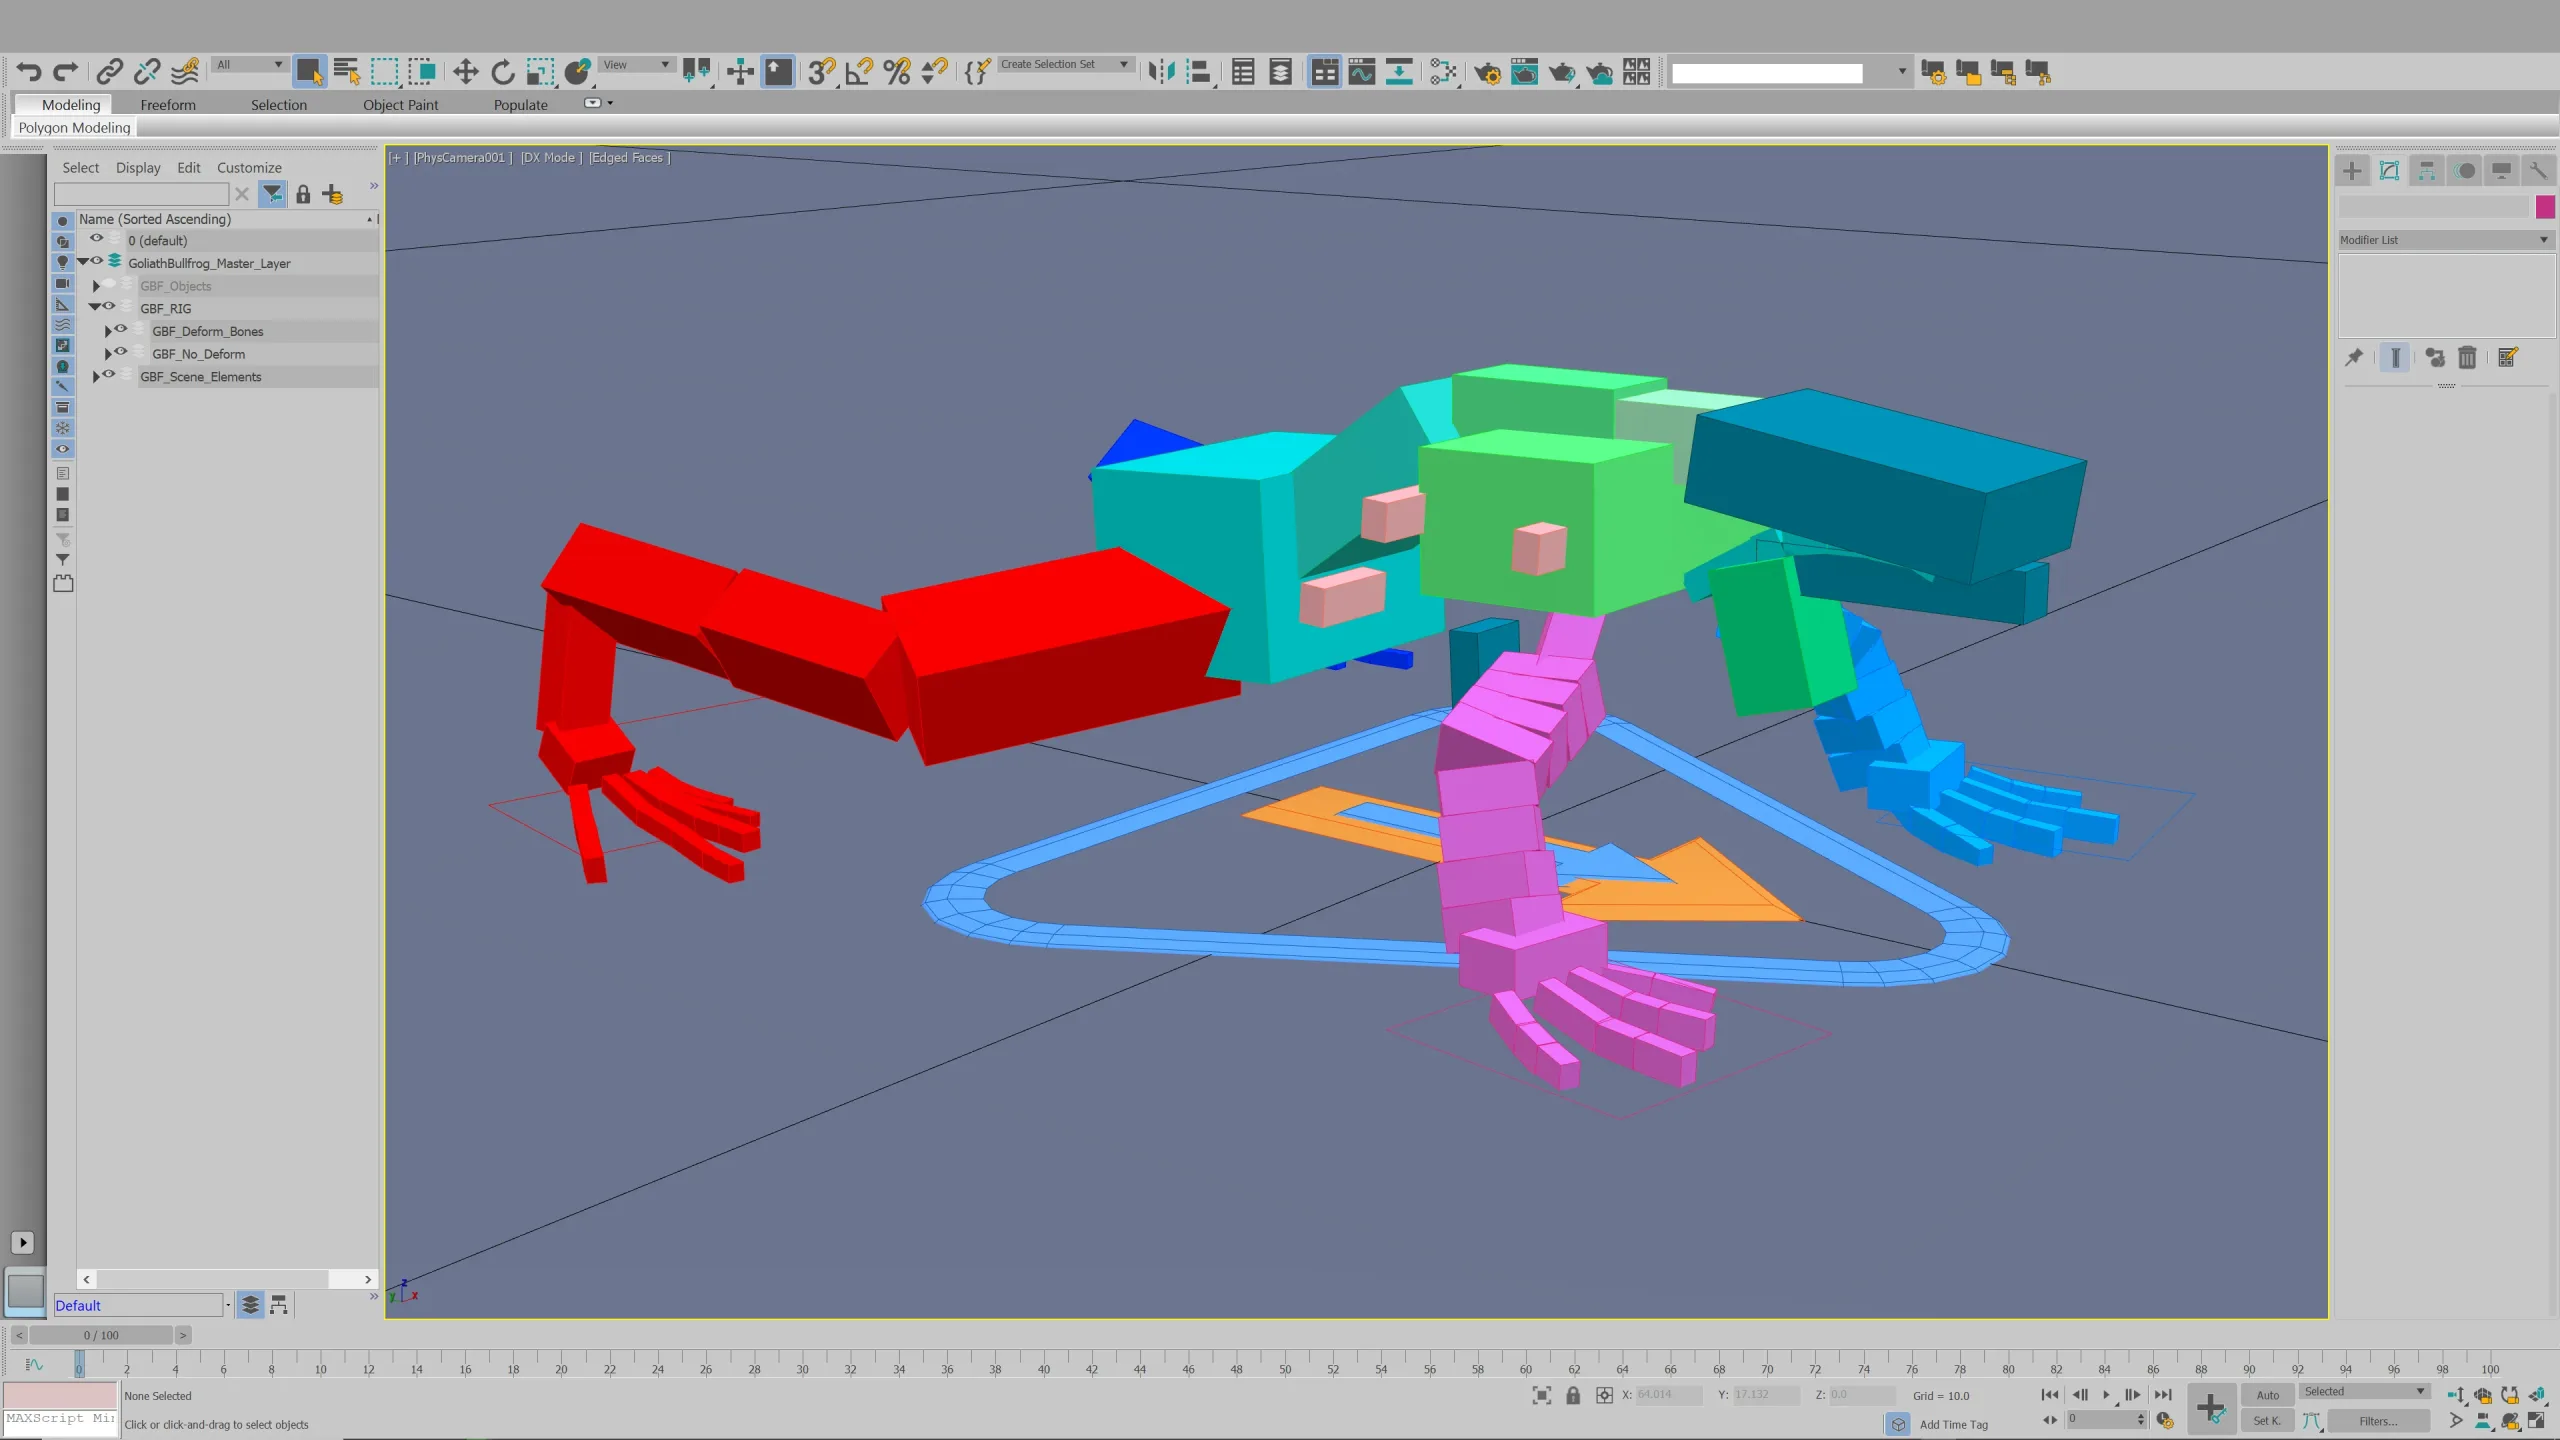Toggle Angle Snap

pyautogui.click(x=859, y=72)
